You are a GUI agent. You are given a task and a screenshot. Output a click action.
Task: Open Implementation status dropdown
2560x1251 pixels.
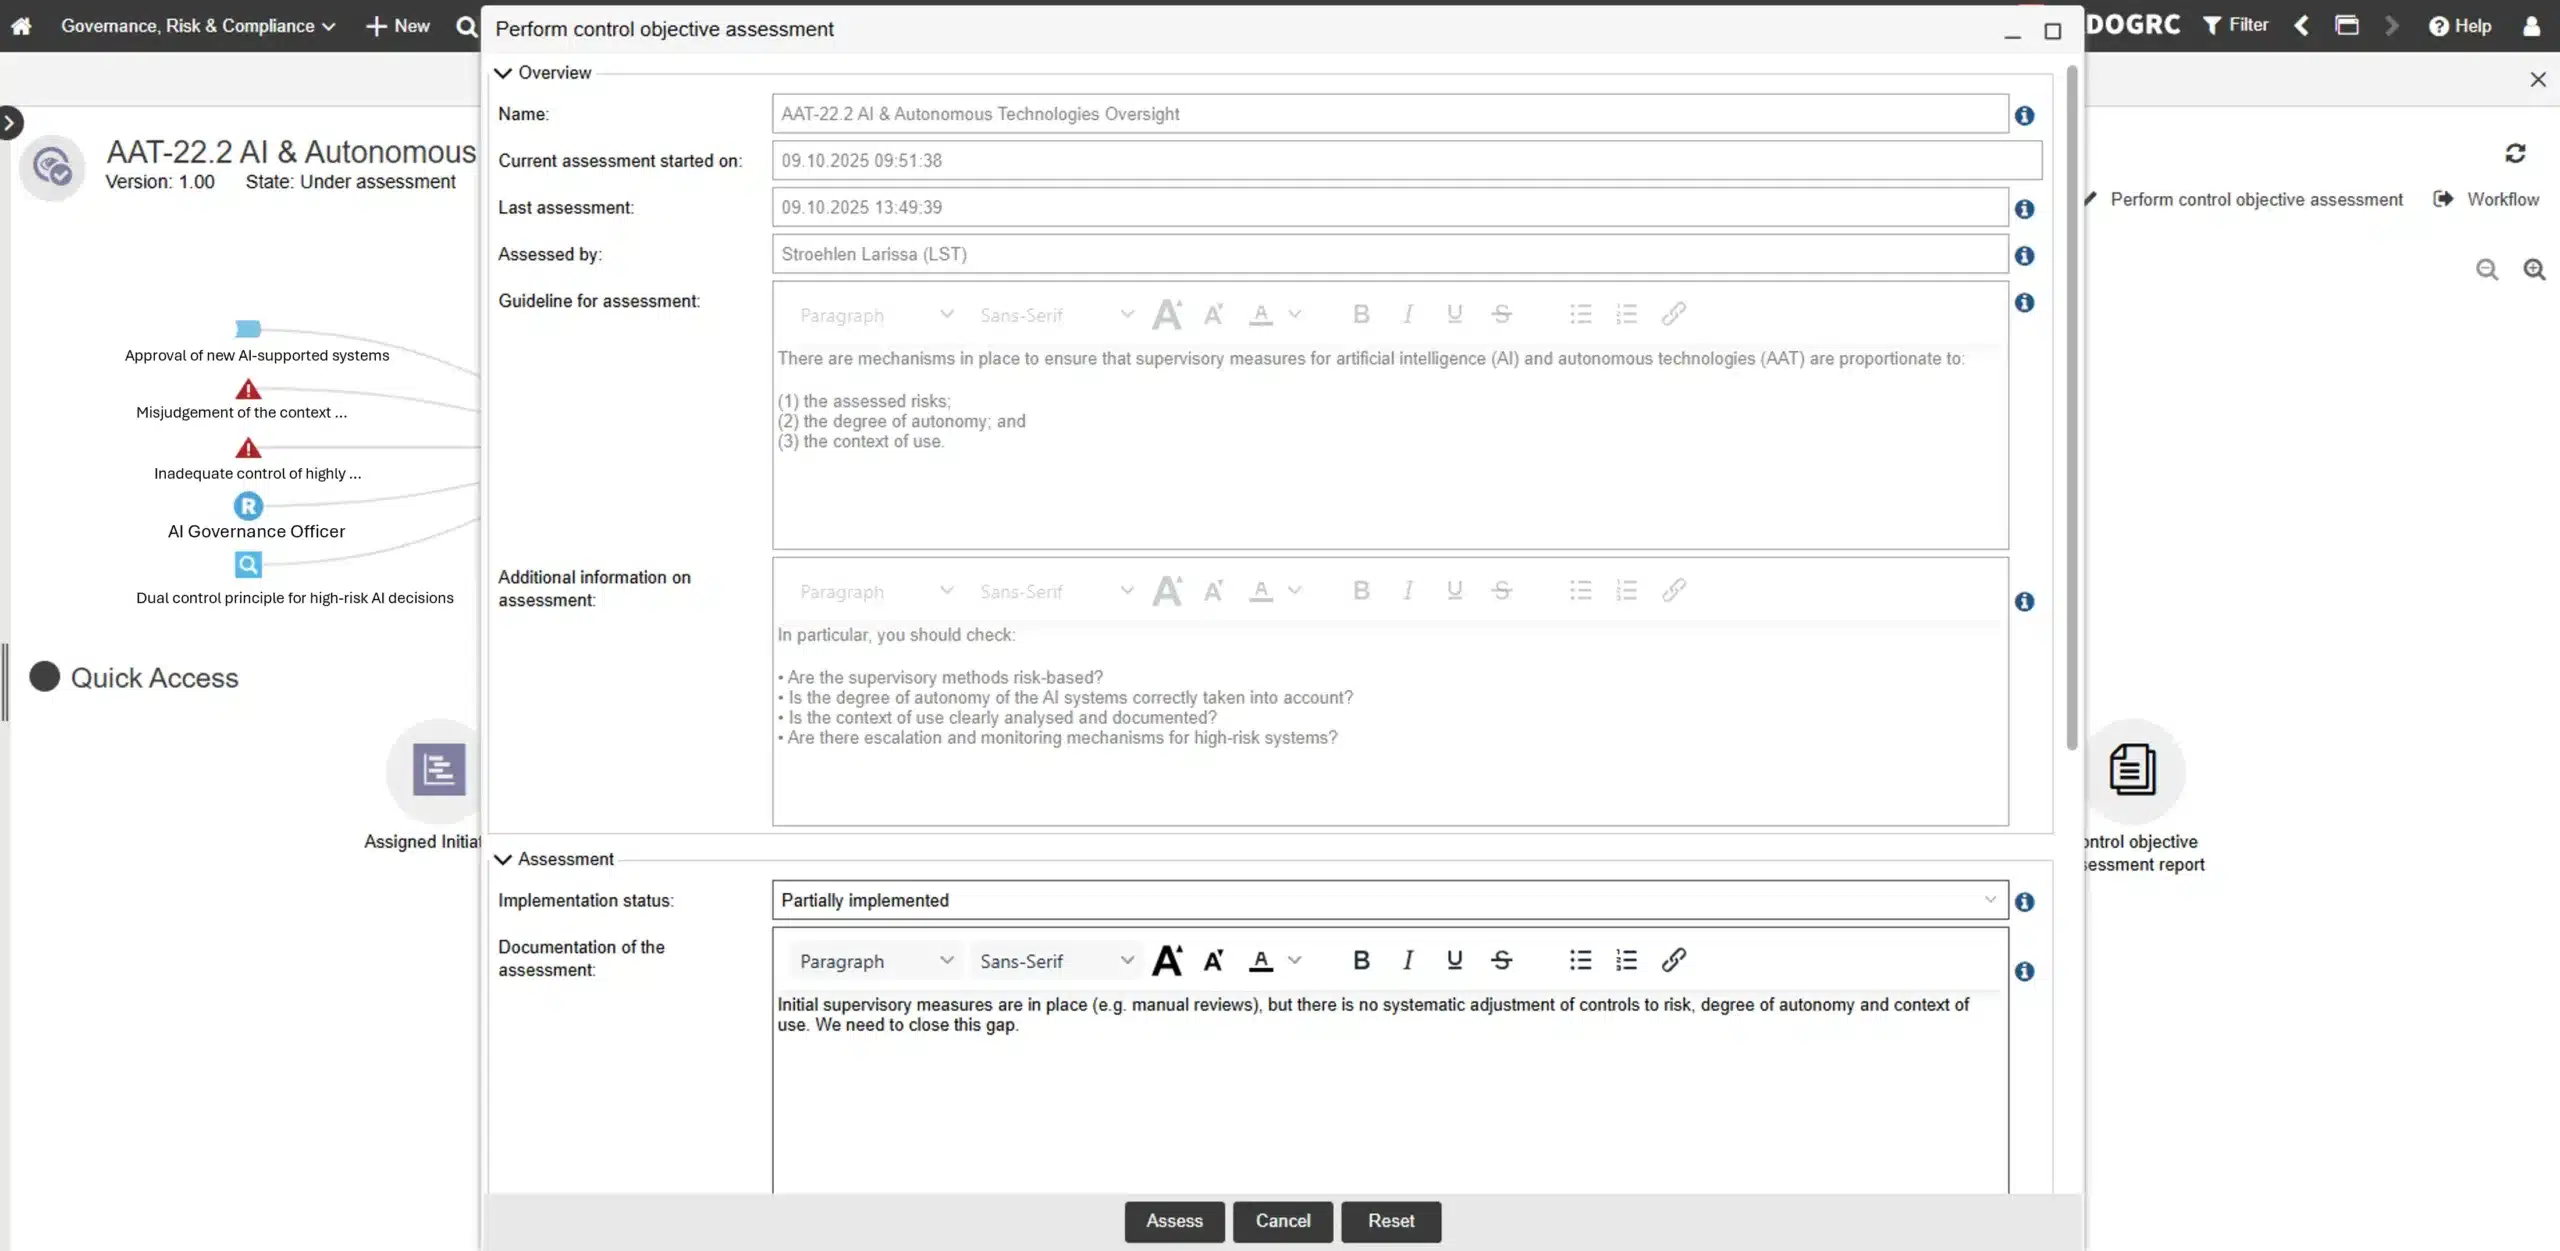point(1389,900)
